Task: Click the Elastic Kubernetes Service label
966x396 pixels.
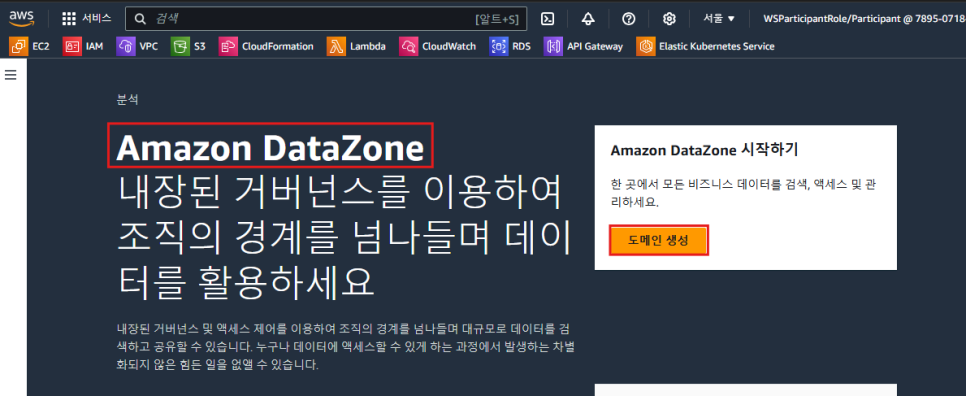Action: pos(716,46)
